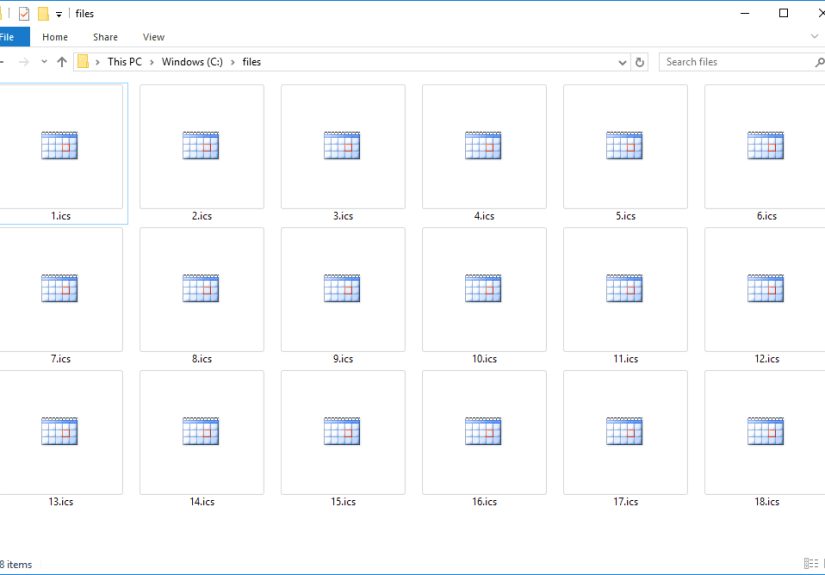Open the File menu tab

click(x=13, y=37)
